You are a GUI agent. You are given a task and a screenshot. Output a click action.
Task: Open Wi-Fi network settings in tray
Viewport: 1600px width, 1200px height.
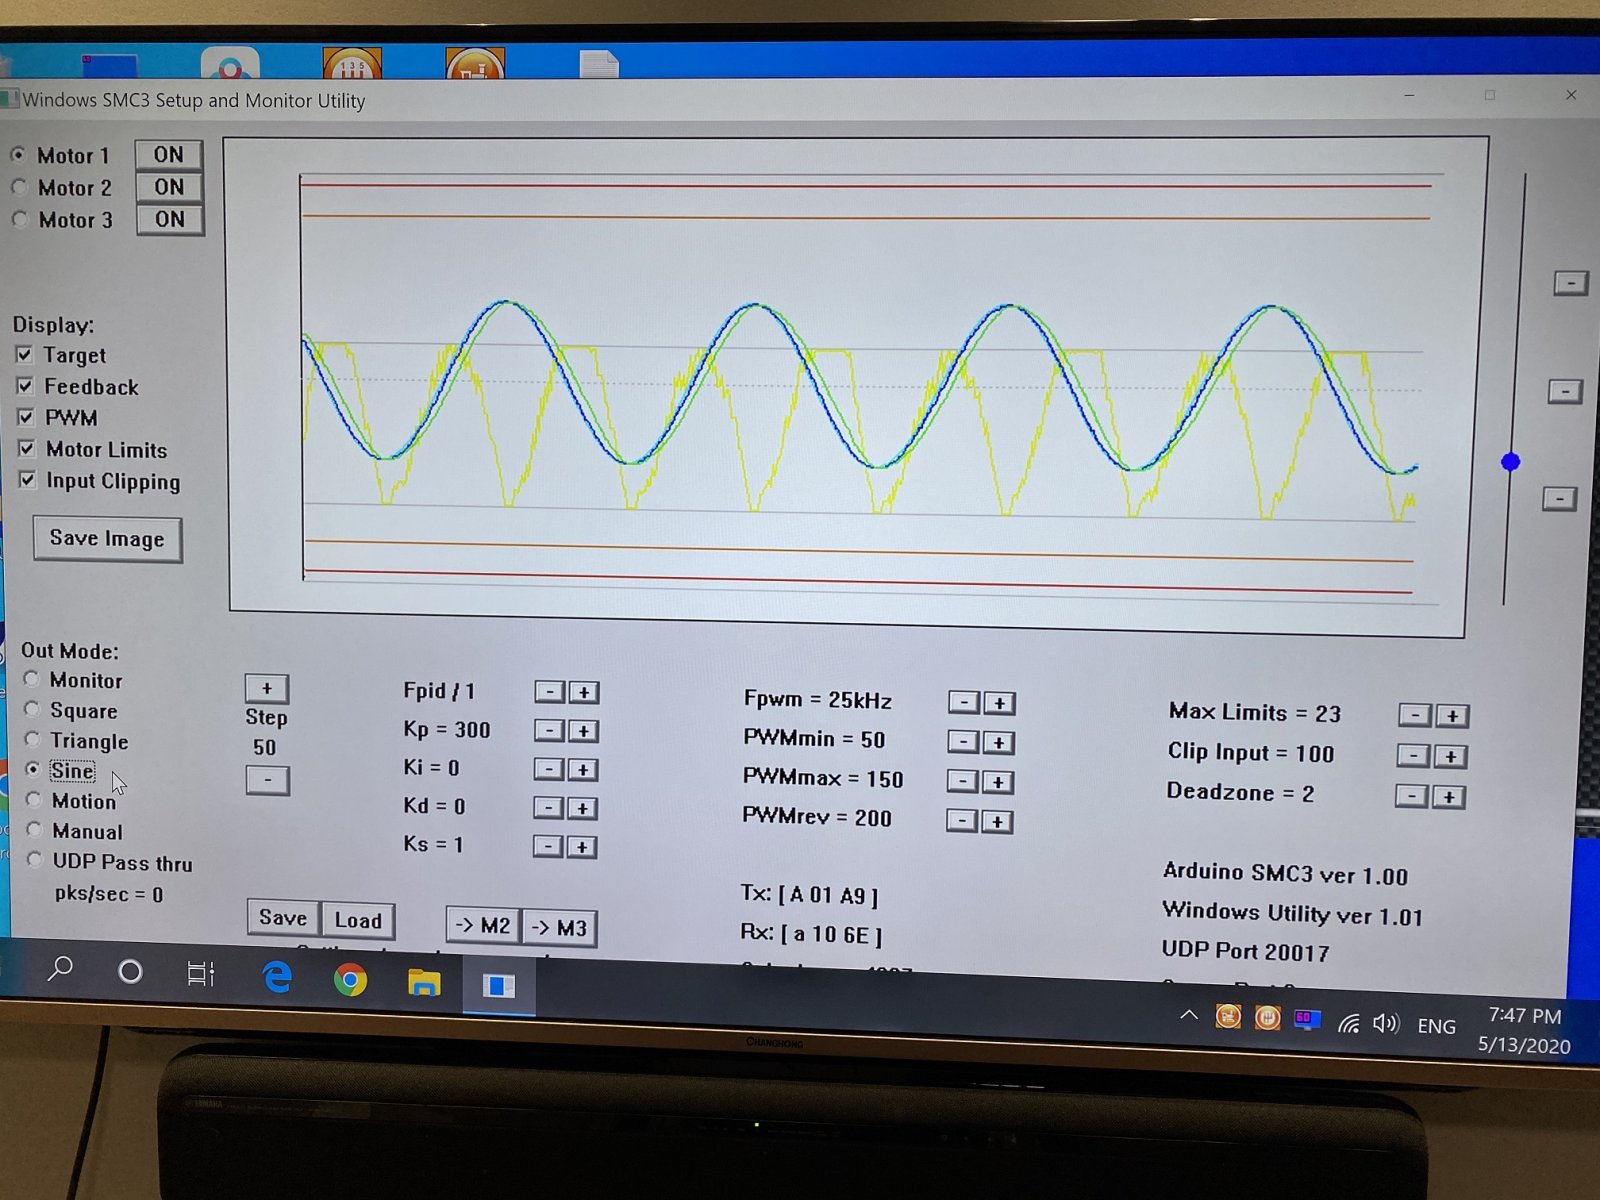coord(1348,1023)
